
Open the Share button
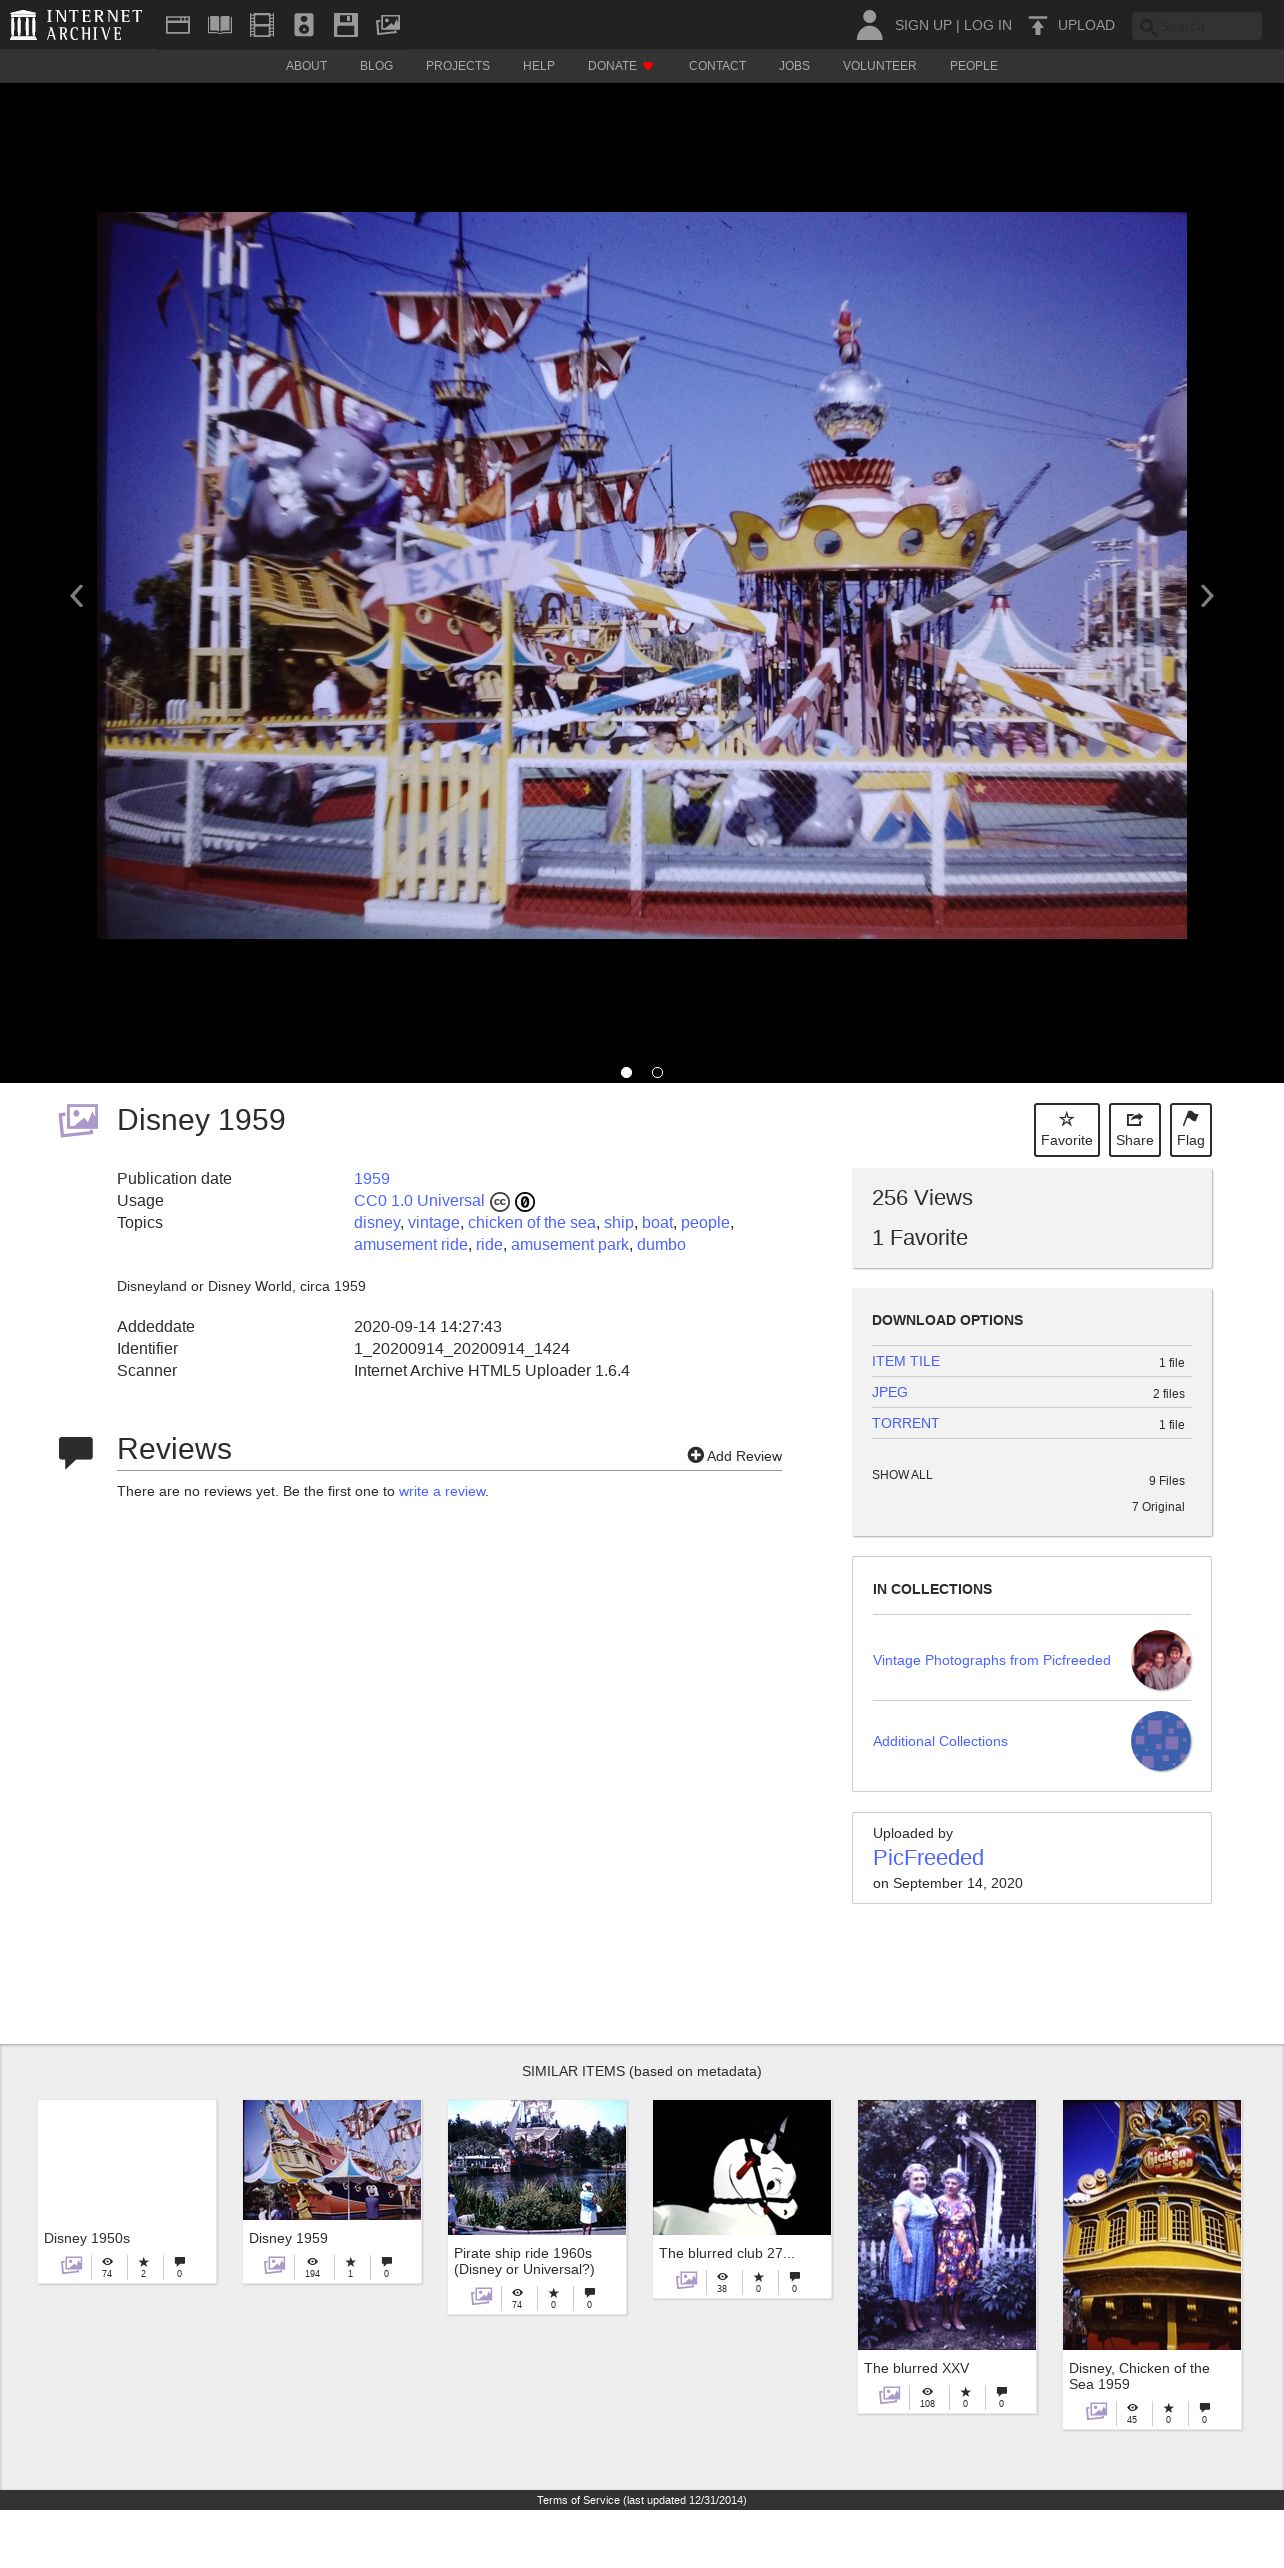tap(1135, 1130)
